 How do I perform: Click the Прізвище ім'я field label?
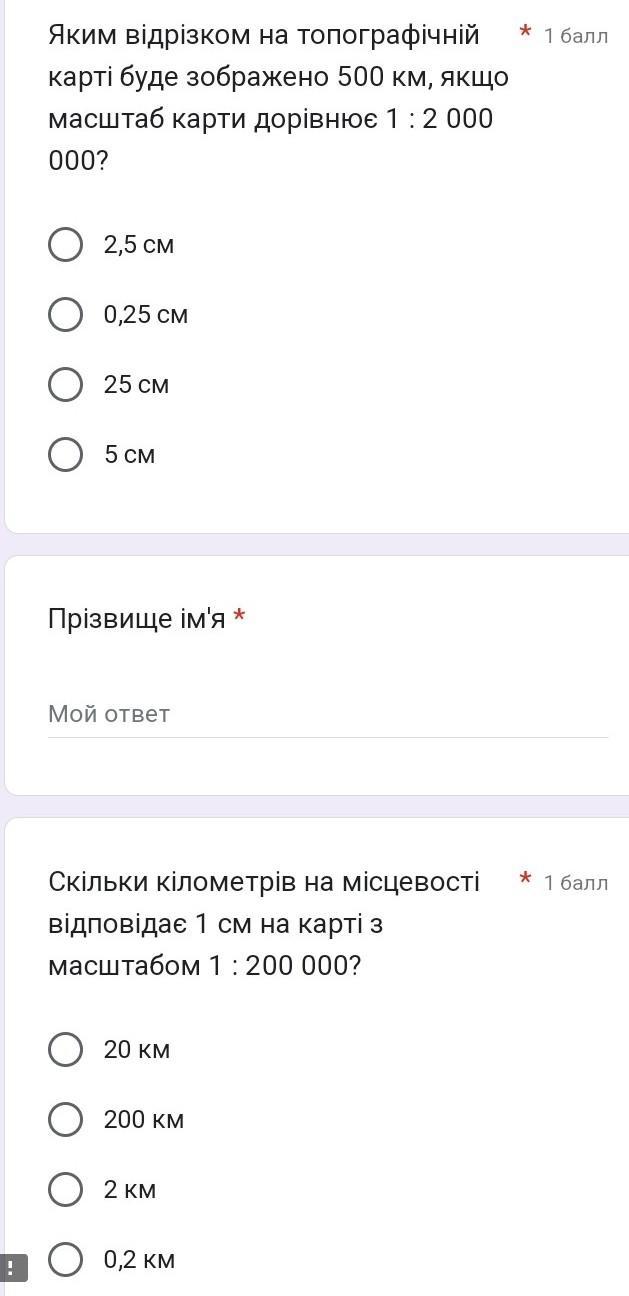(137, 619)
